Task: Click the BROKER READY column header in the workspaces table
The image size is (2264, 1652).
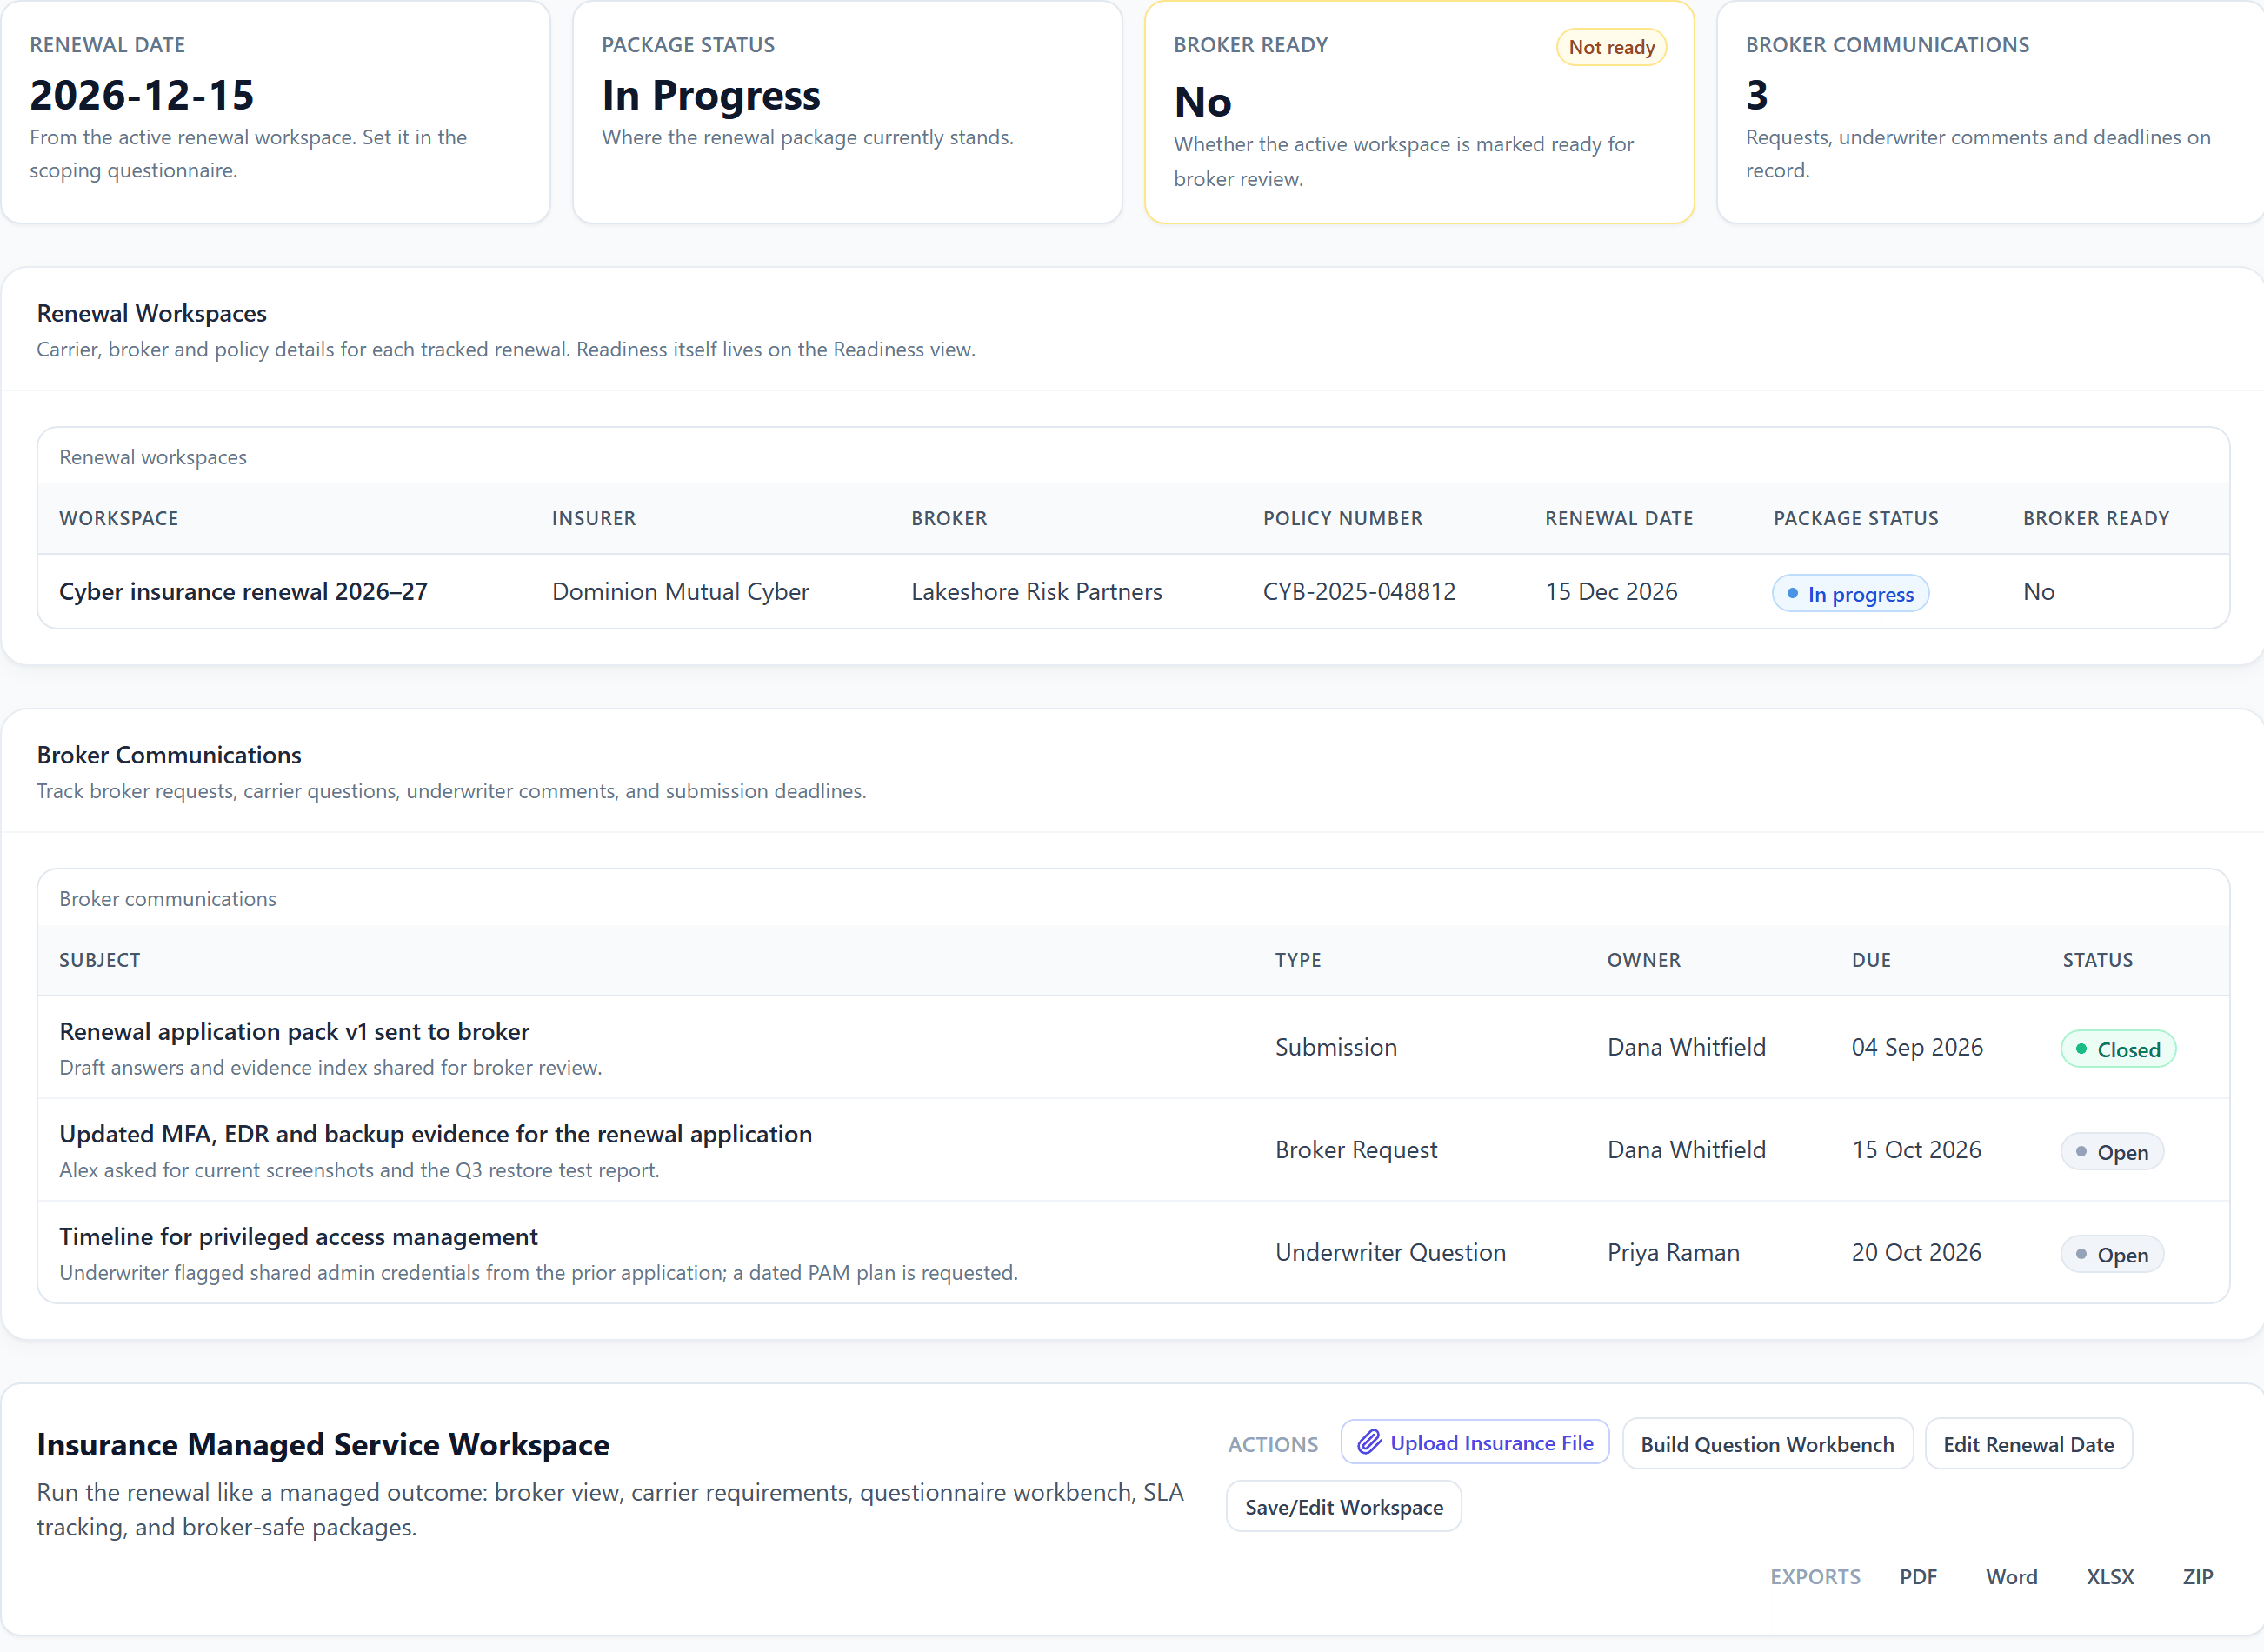Action: pos(2096,518)
